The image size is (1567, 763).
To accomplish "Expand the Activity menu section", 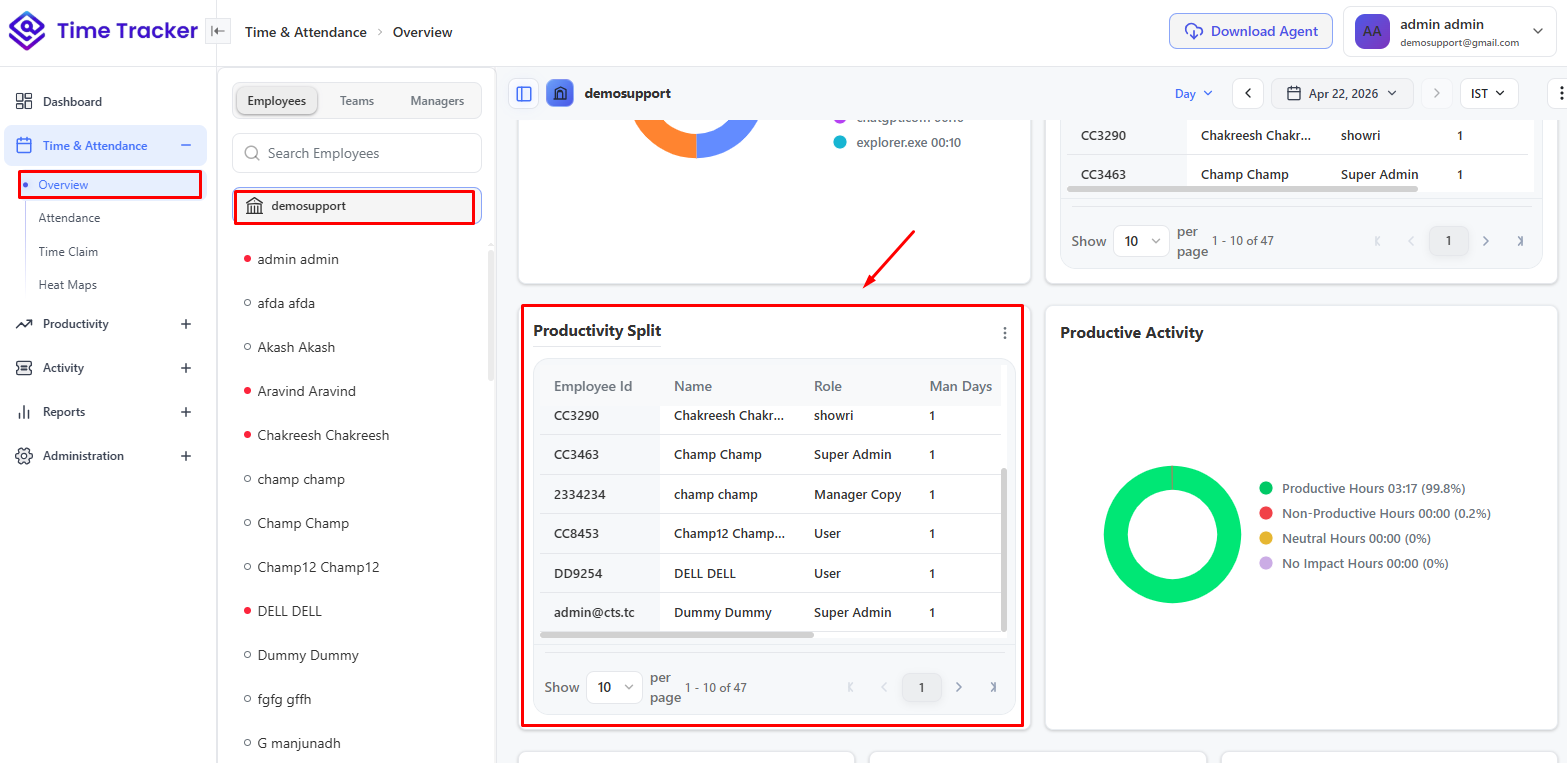I will [185, 368].
